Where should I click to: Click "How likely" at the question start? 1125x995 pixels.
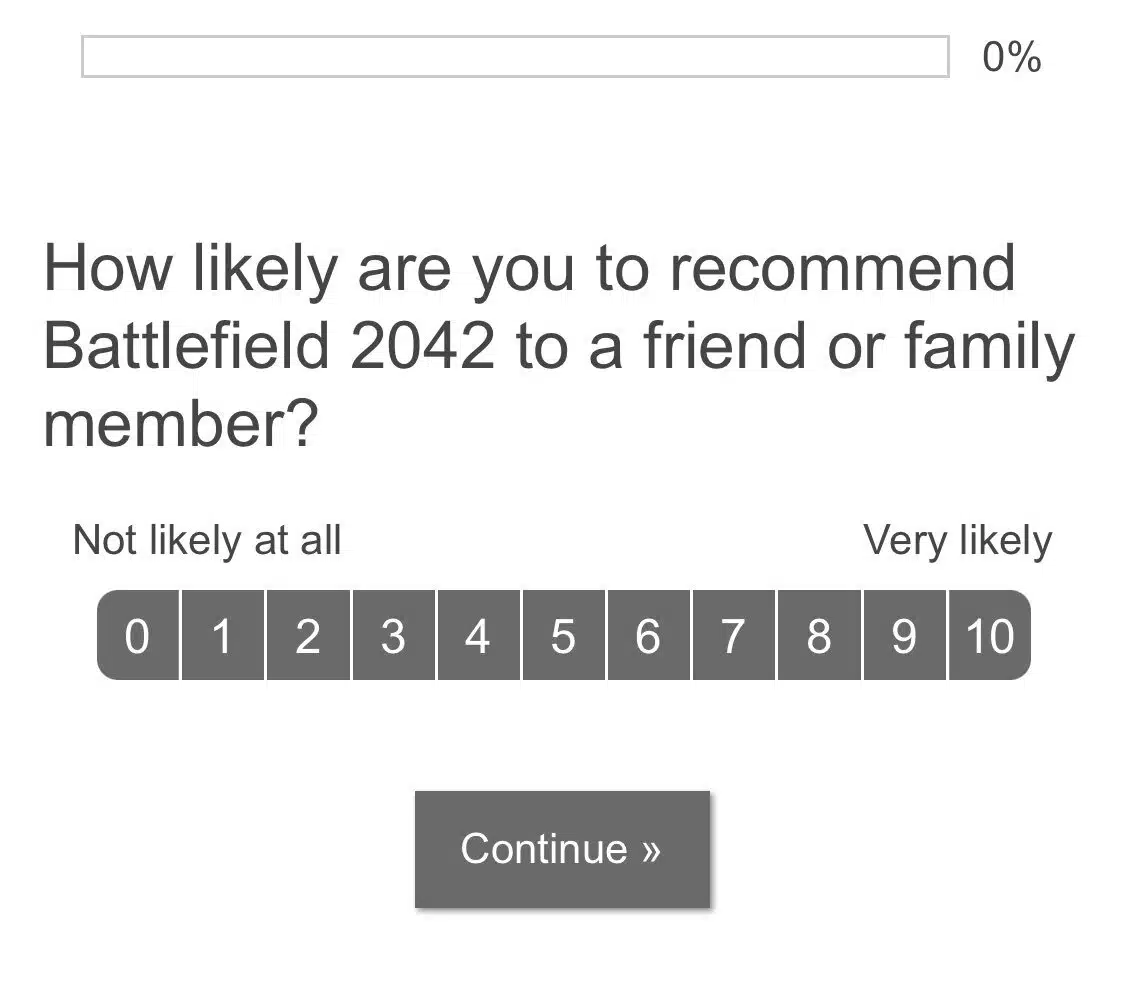[x=191, y=268]
